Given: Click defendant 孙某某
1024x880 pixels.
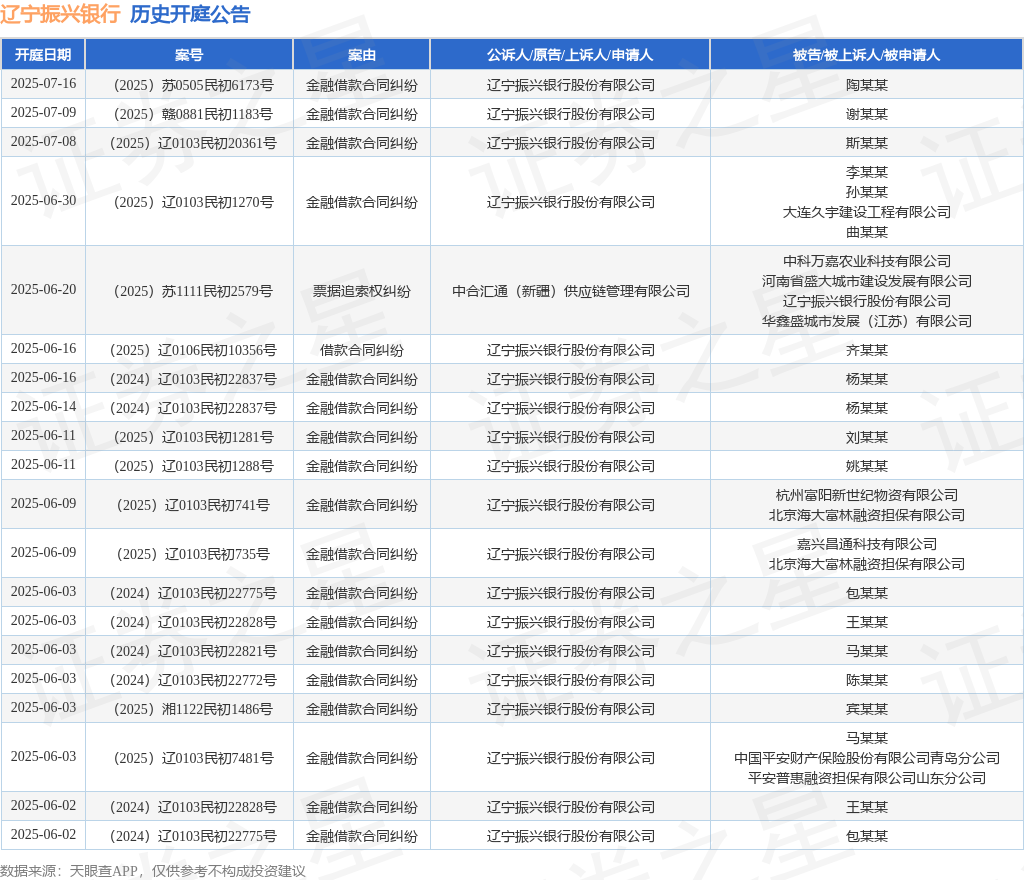Looking at the screenshot, I should pyautogui.click(x=867, y=192).
